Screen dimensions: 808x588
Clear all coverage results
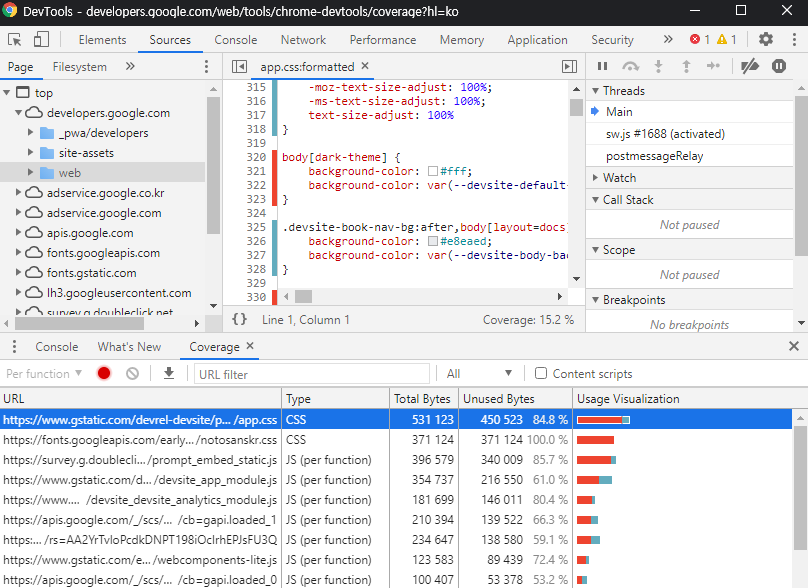tap(132, 373)
